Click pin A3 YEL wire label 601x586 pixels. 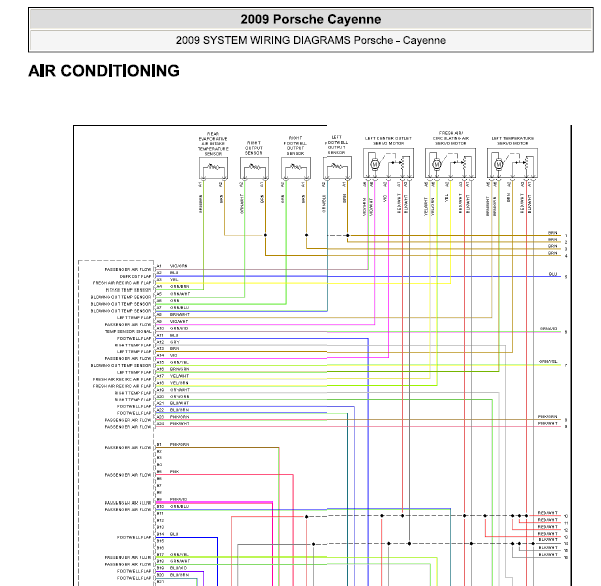174,280
